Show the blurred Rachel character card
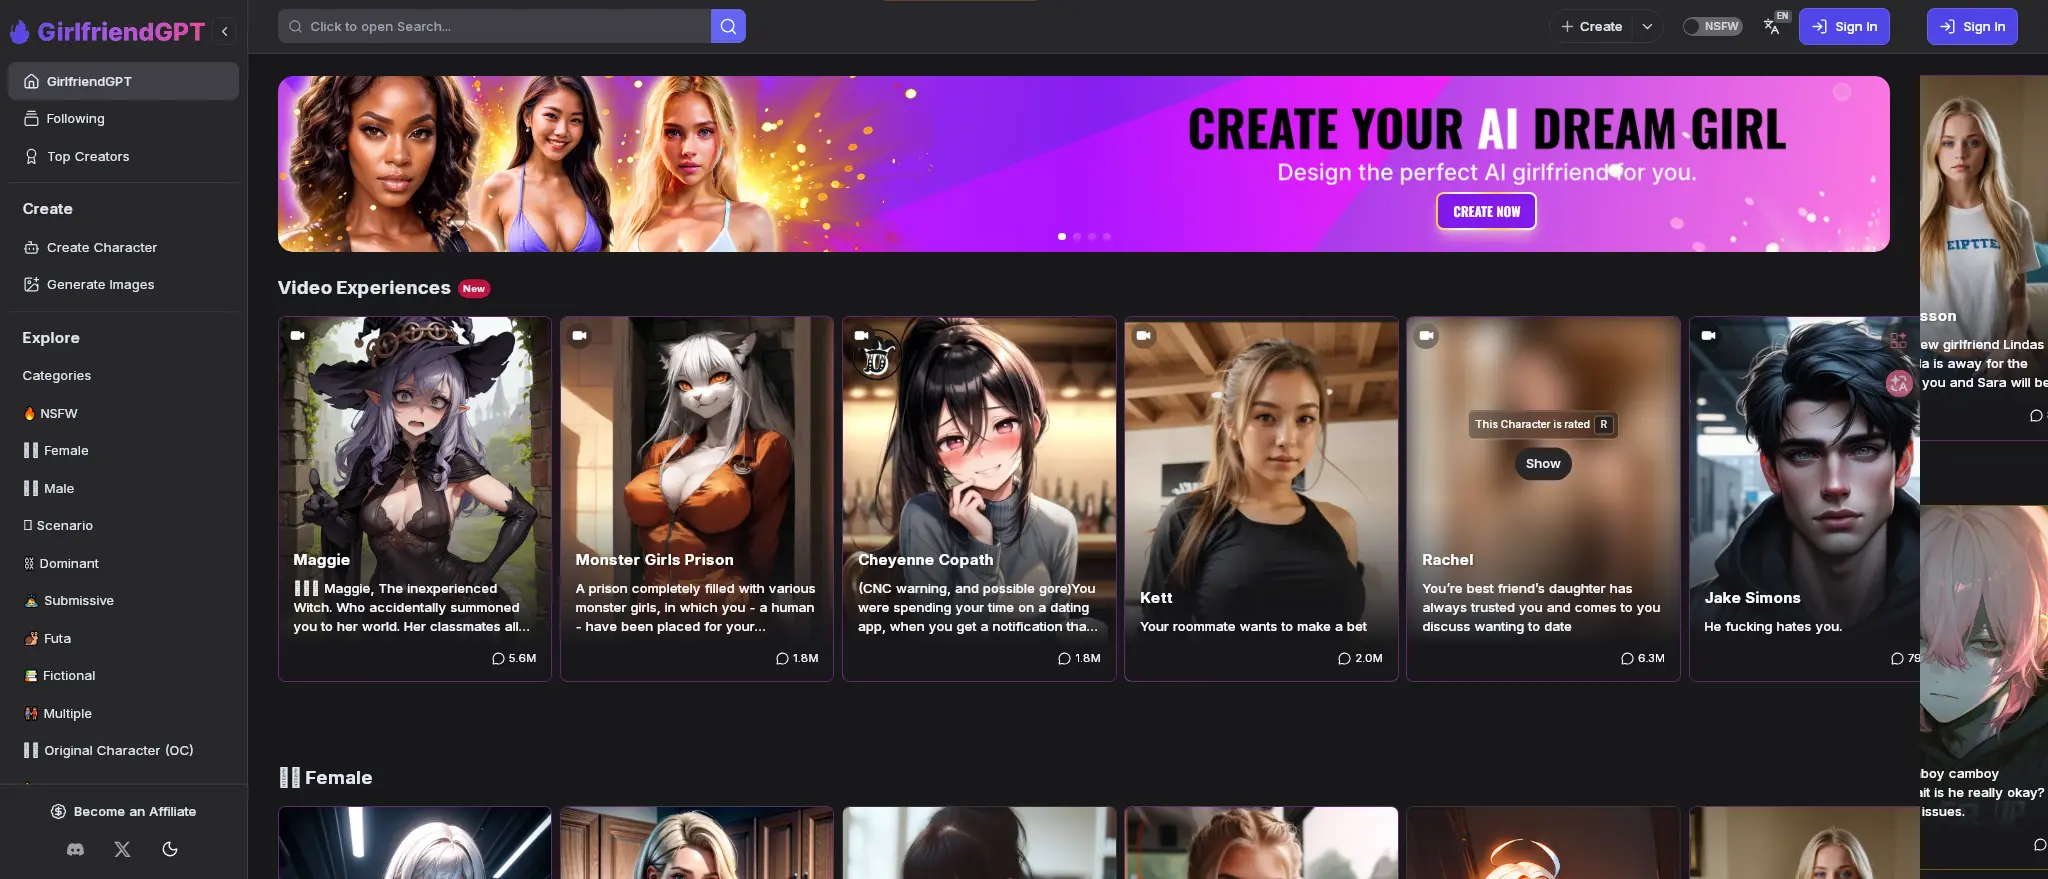2048x879 pixels. (x=1542, y=464)
